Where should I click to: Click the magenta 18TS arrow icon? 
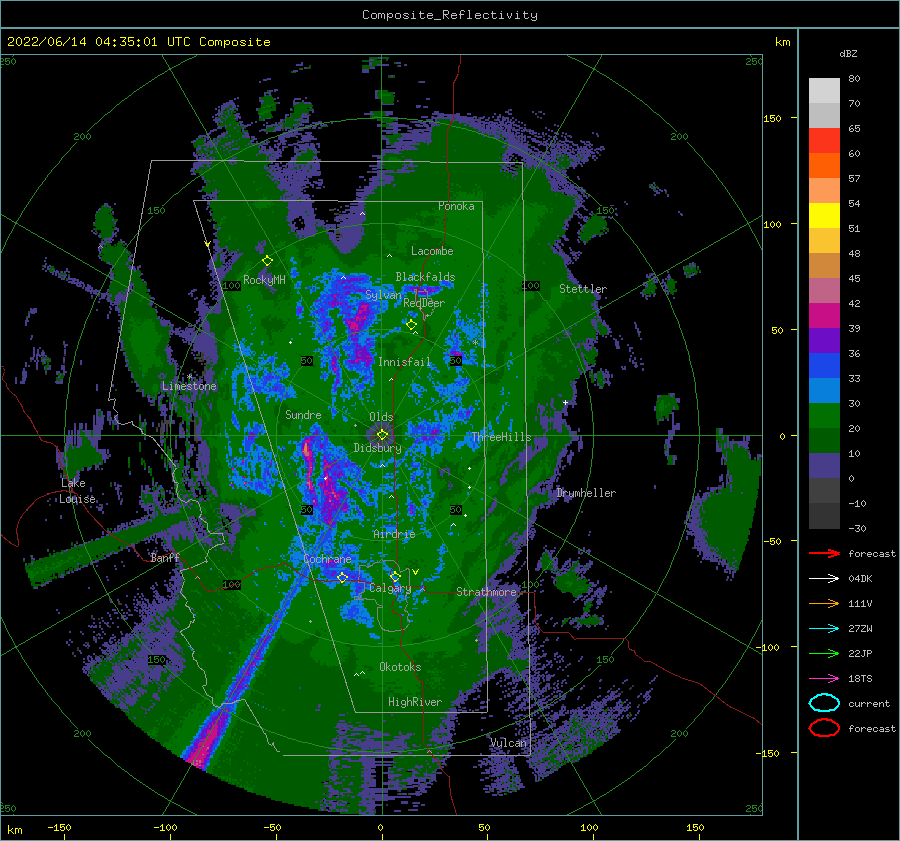pyautogui.click(x=824, y=678)
